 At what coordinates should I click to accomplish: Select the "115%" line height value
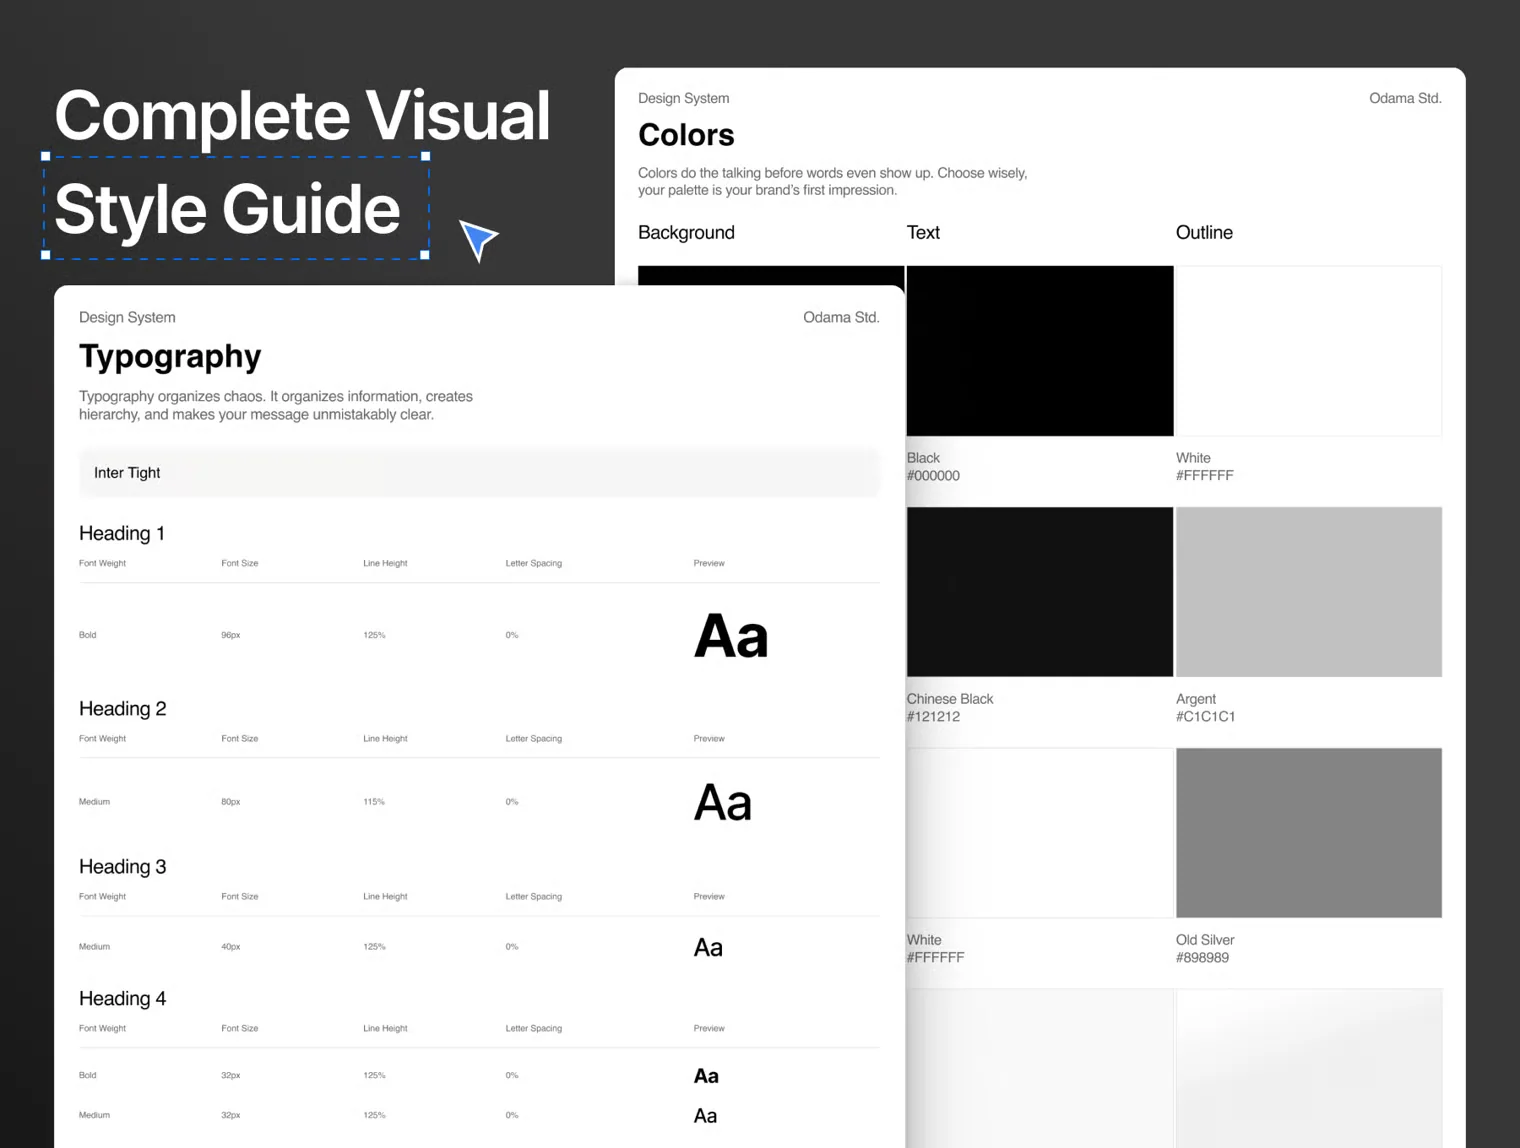374,802
